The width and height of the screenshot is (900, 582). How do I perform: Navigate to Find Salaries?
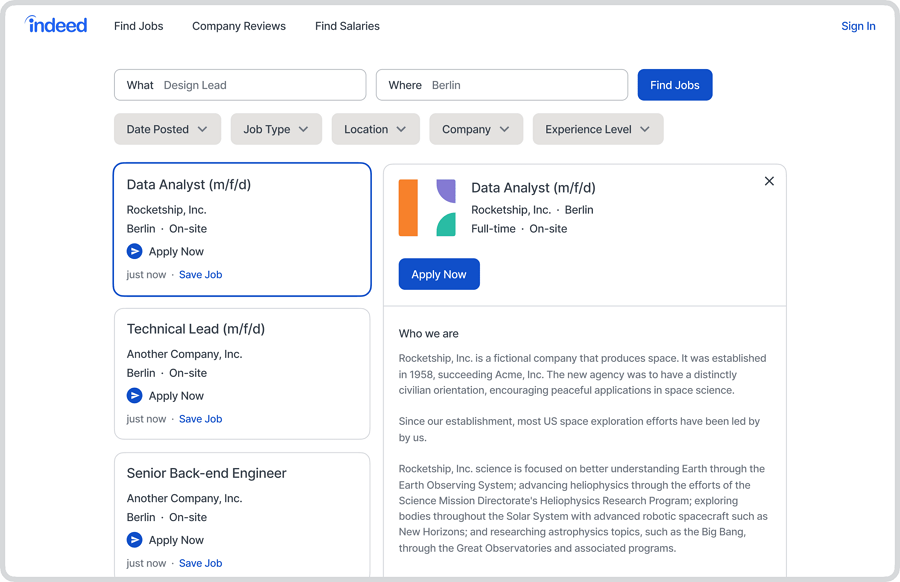(x=347, y=26)
